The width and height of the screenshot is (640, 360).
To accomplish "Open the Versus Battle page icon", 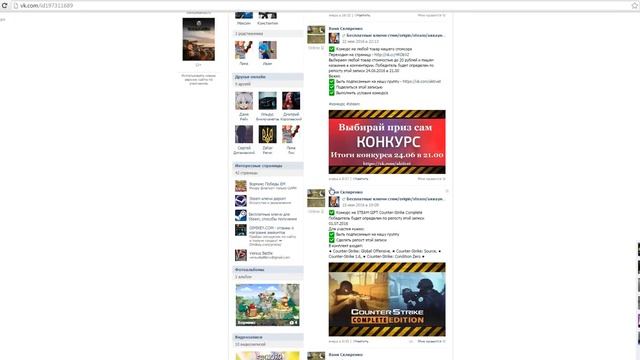I will coord(241,255).
